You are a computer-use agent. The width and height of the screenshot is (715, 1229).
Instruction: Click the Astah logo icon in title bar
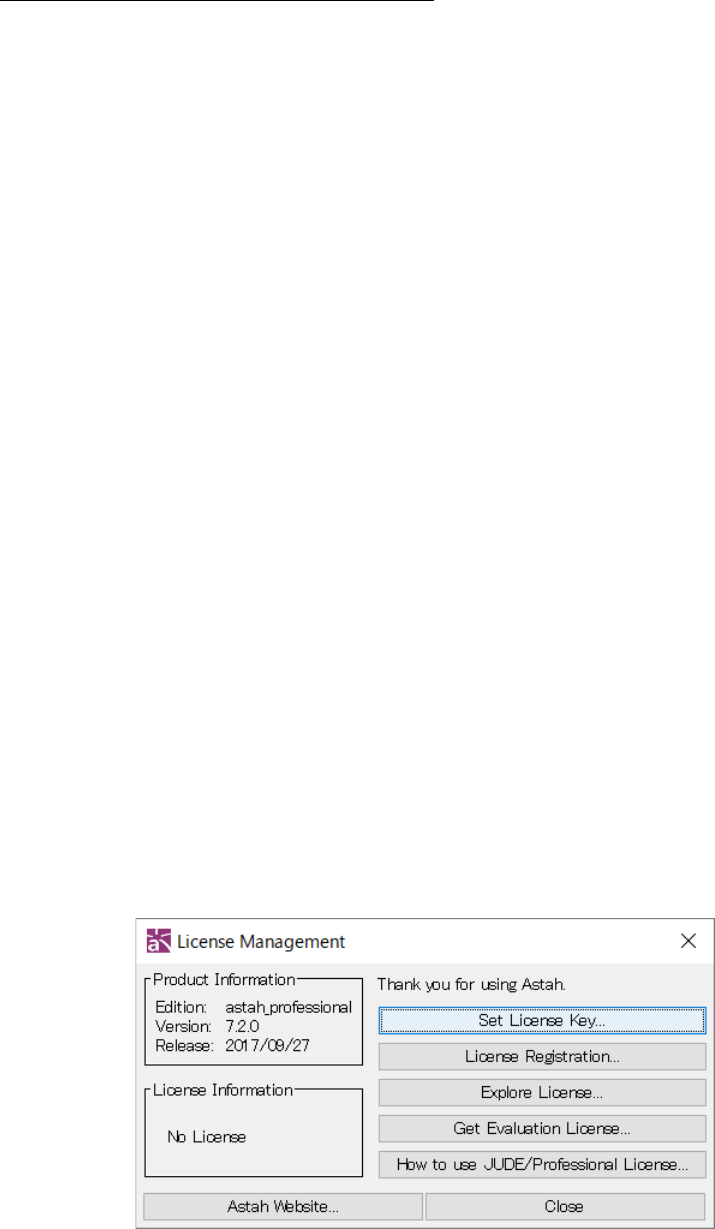pyautogui.click(x=159, y=941)
